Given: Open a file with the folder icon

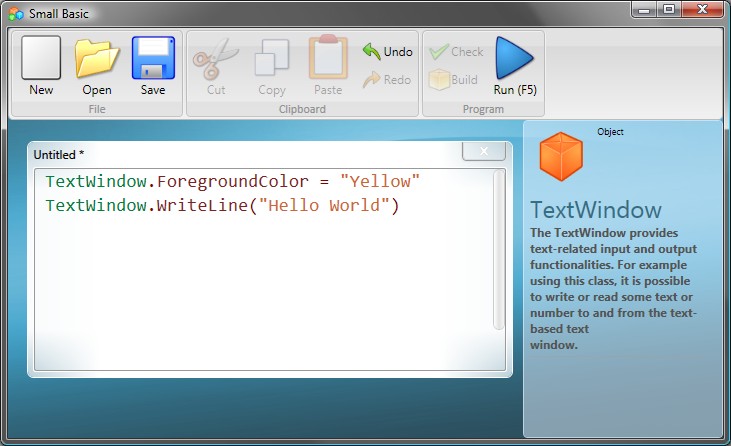Looking at the screenshot, I should point(97,66).
